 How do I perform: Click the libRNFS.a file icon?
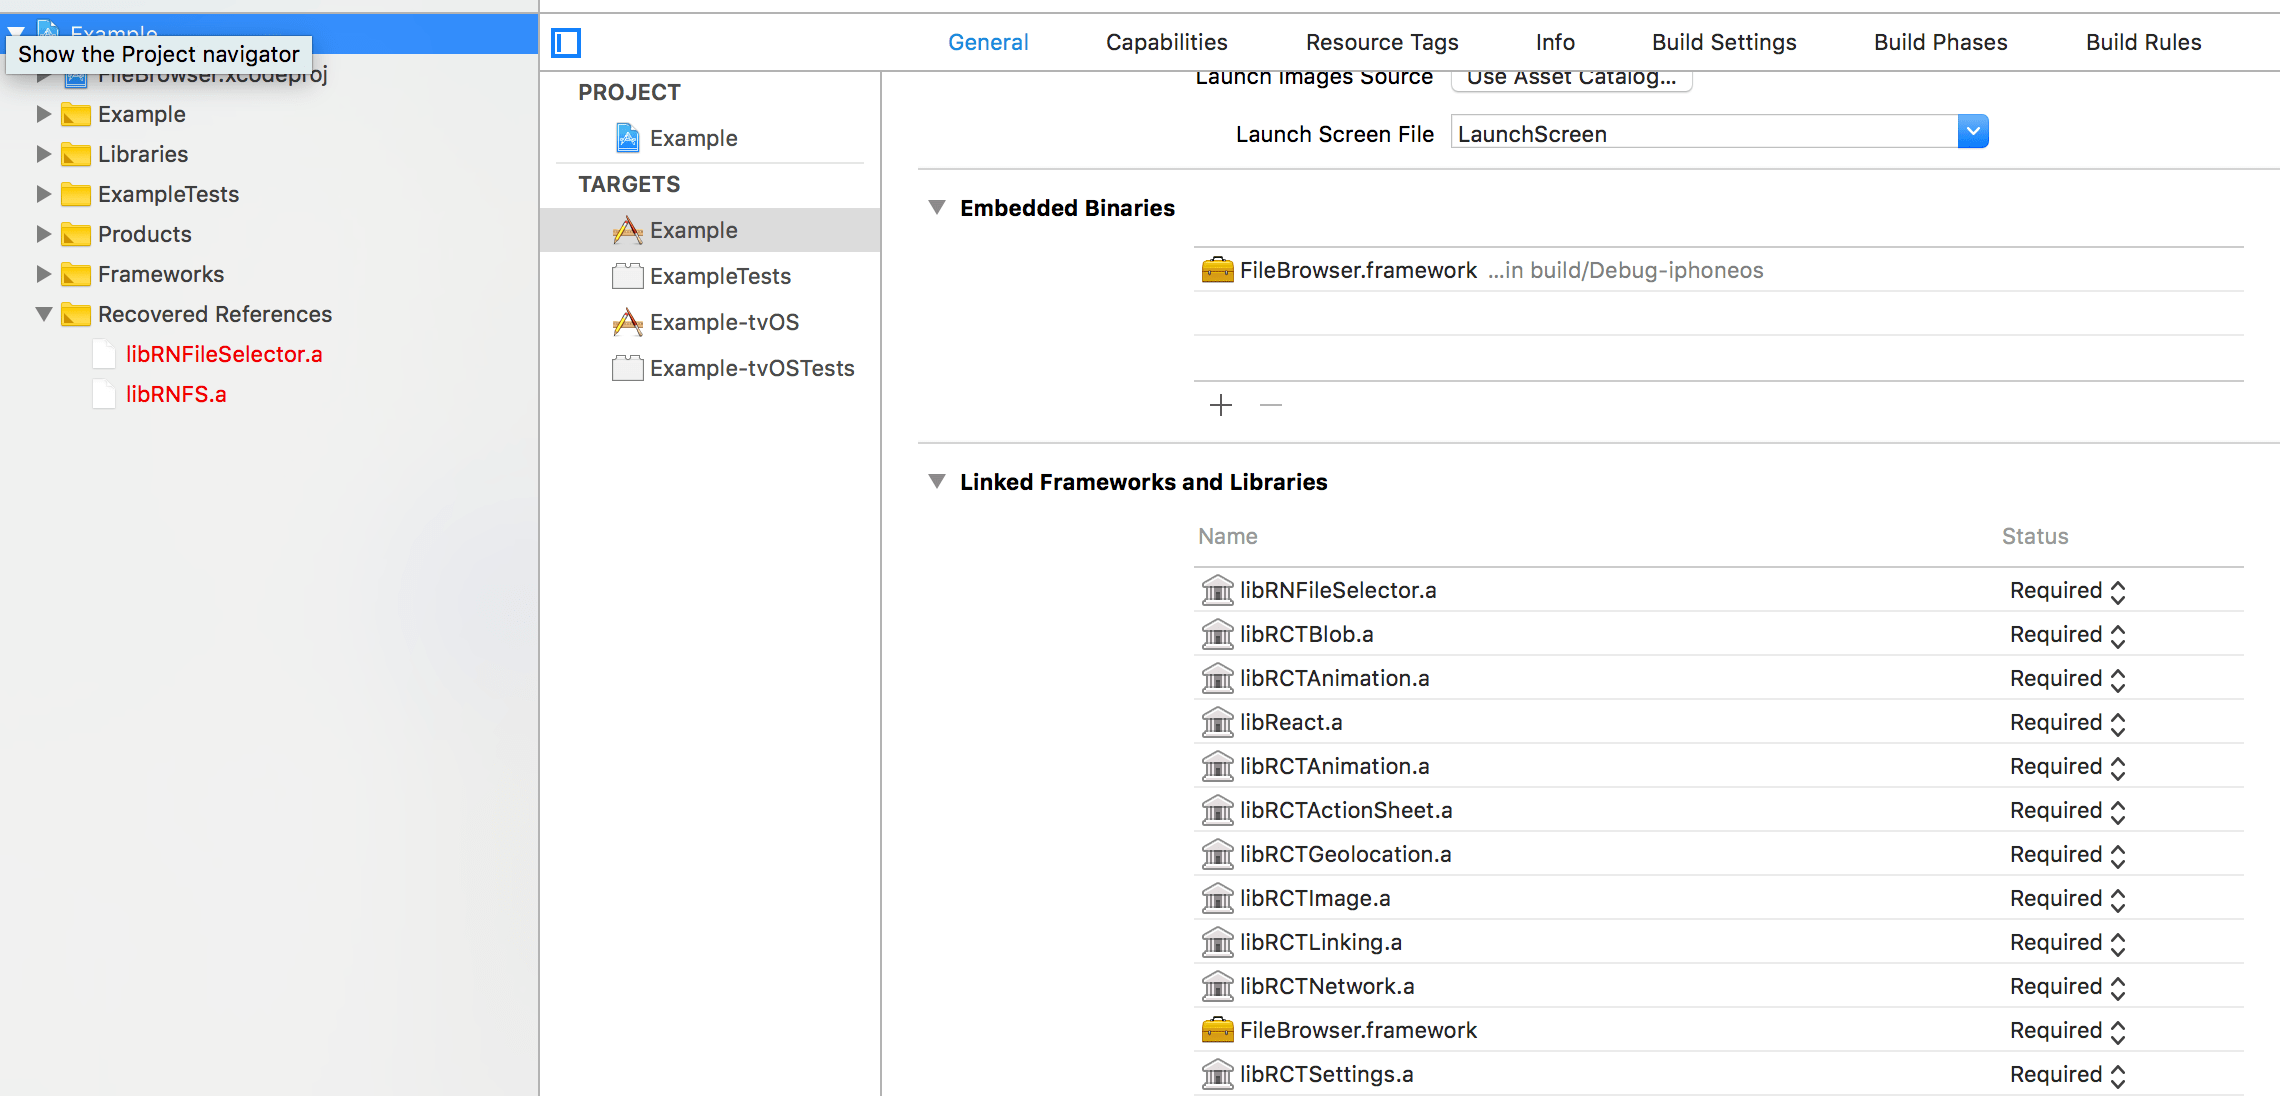click(103, 394)
